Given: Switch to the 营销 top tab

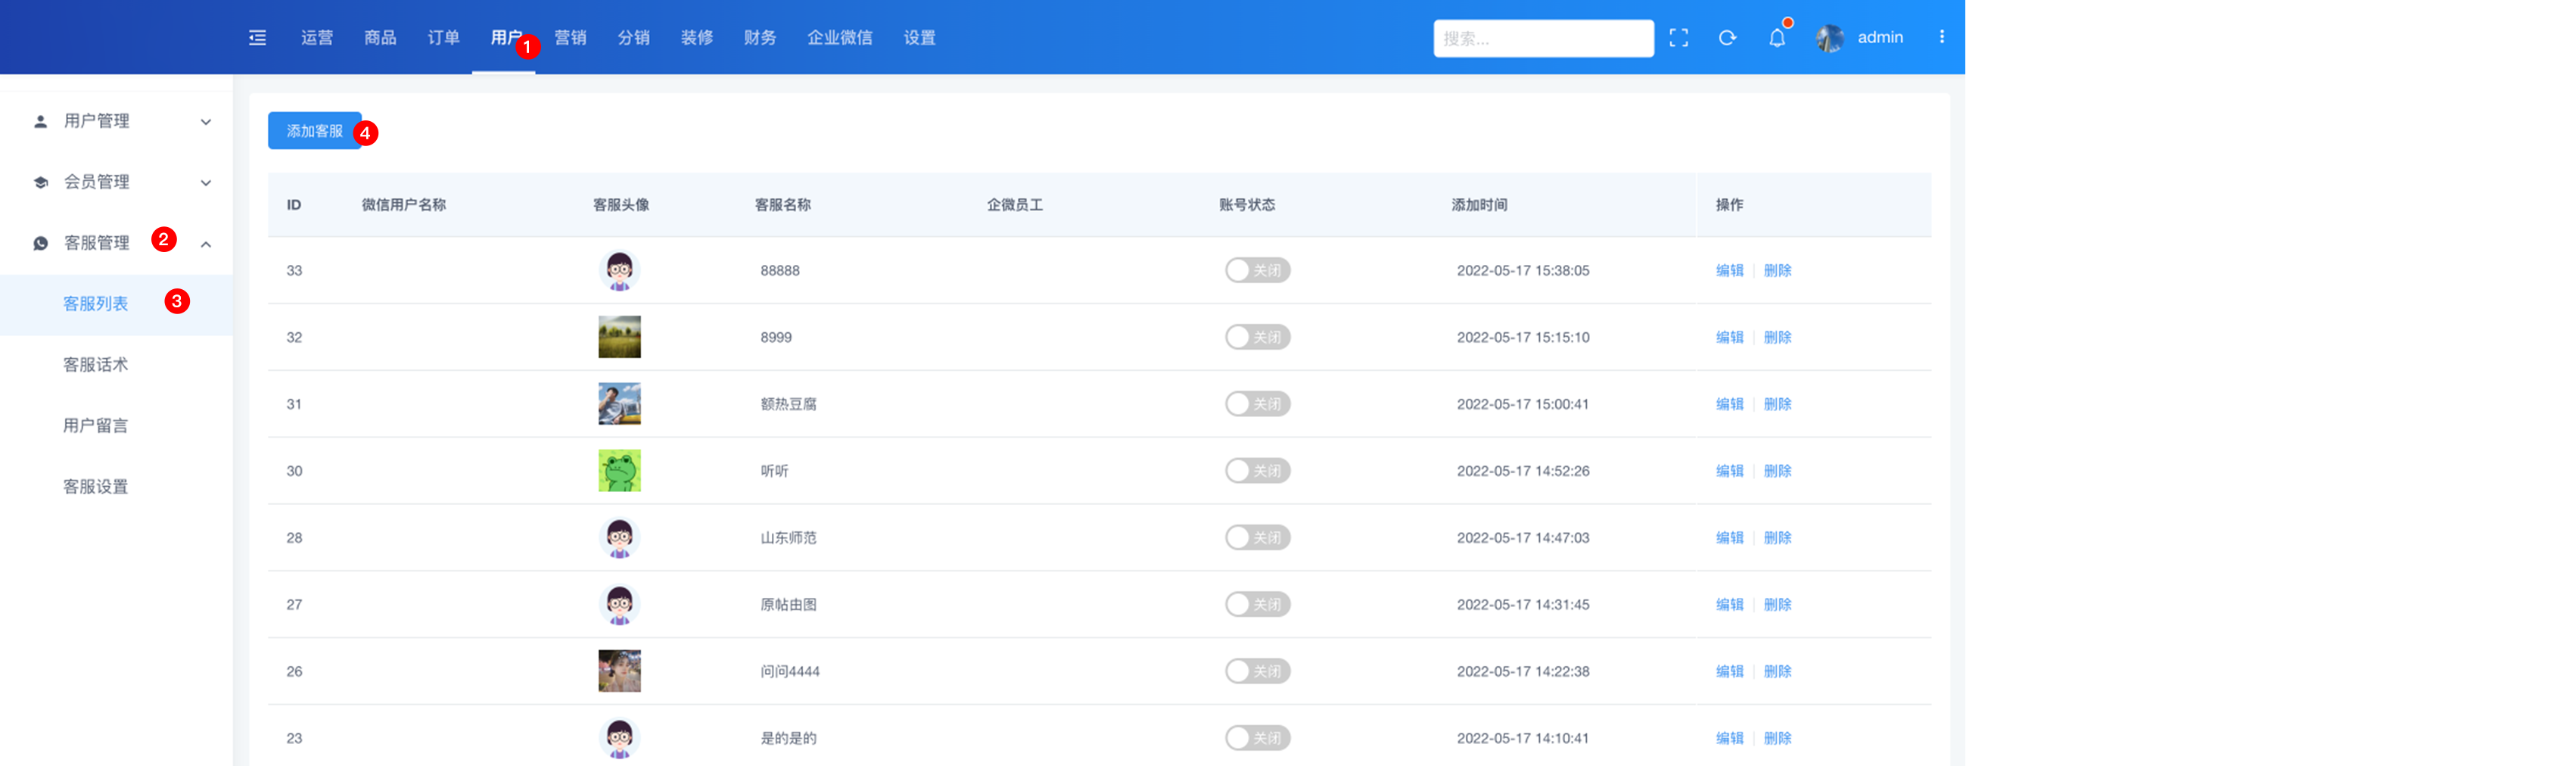Looking at the screenshot, I should click(570, 38).
